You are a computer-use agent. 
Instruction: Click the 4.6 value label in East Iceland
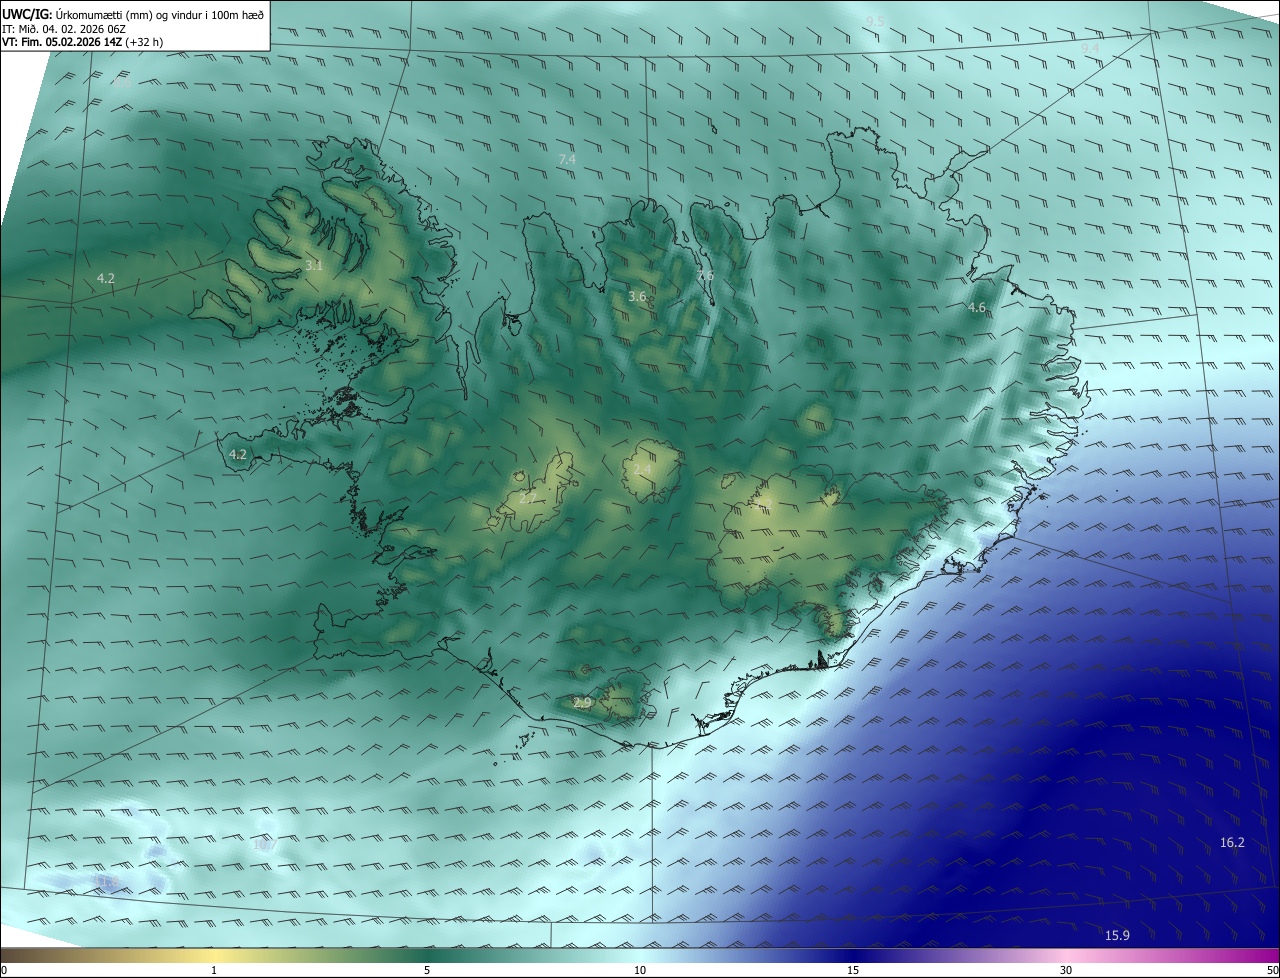(x=977, y=307)
